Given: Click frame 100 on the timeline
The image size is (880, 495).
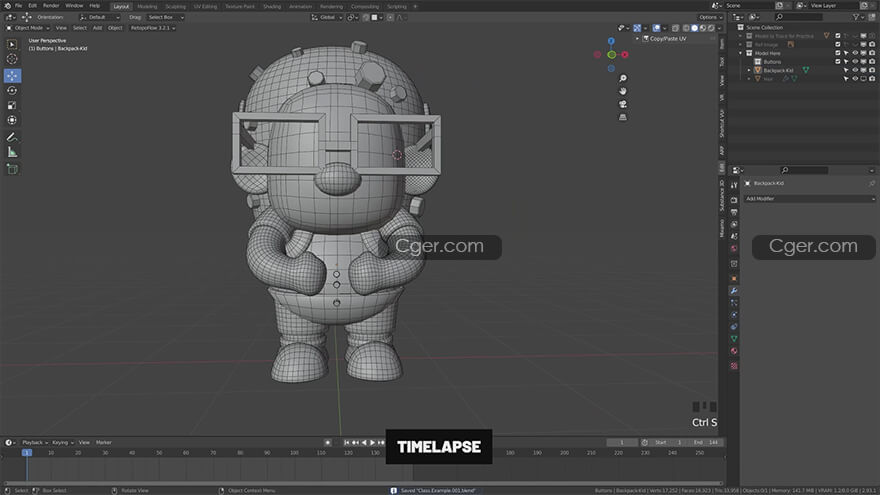Looking at the screenshot, I should [x=294, y=453].
